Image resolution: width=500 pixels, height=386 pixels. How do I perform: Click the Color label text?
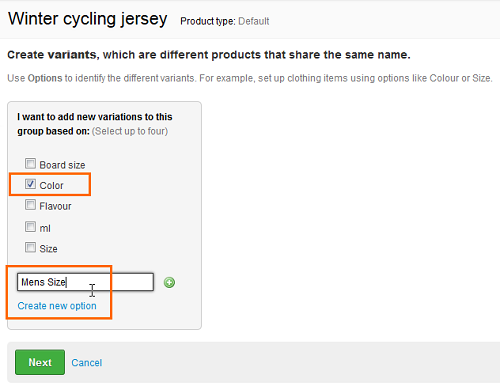coord(51,185)
